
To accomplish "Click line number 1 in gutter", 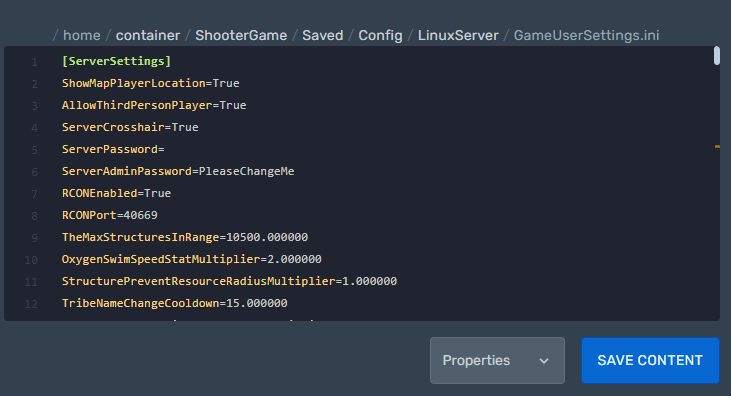I will coord(34,62).
